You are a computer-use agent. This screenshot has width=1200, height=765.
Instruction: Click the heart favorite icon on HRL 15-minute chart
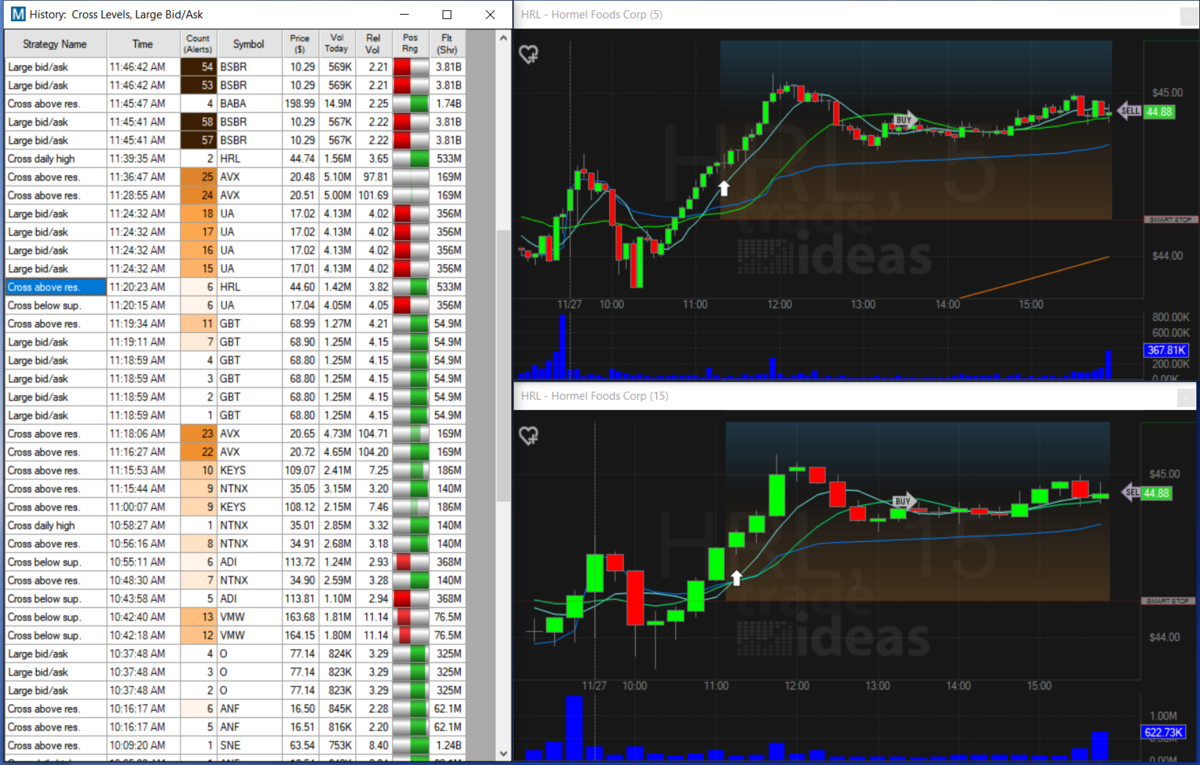pos(530,436)
